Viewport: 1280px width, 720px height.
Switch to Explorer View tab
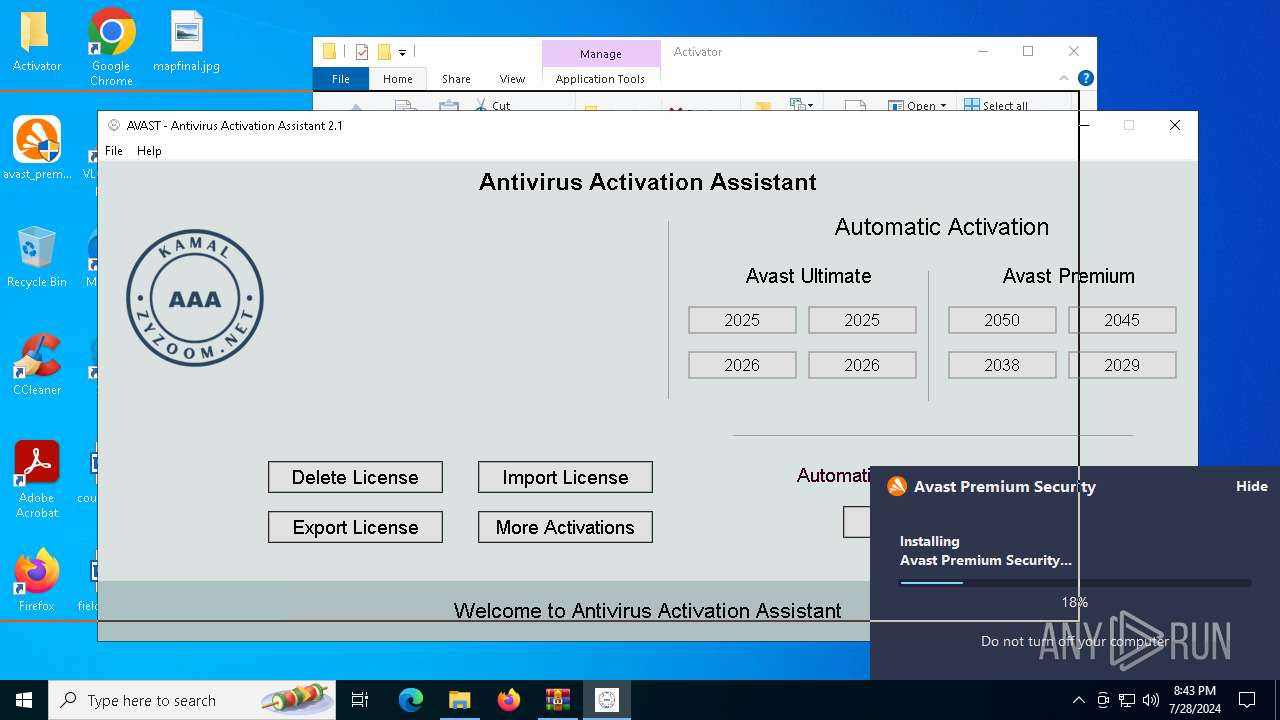point(512,79)
